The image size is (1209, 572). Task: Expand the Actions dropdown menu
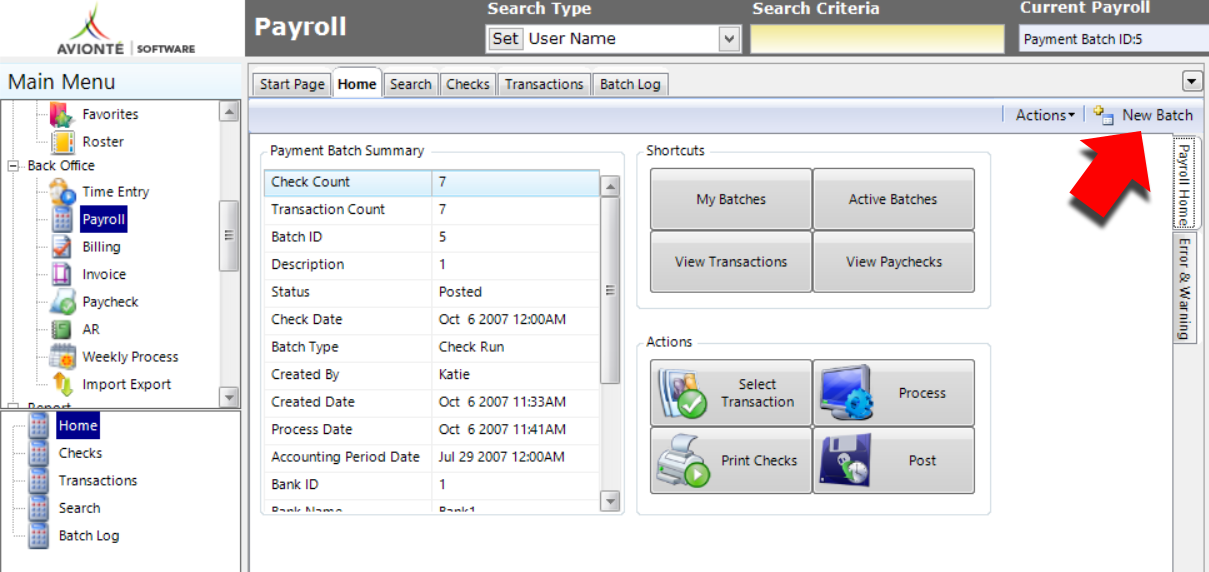1045,115
